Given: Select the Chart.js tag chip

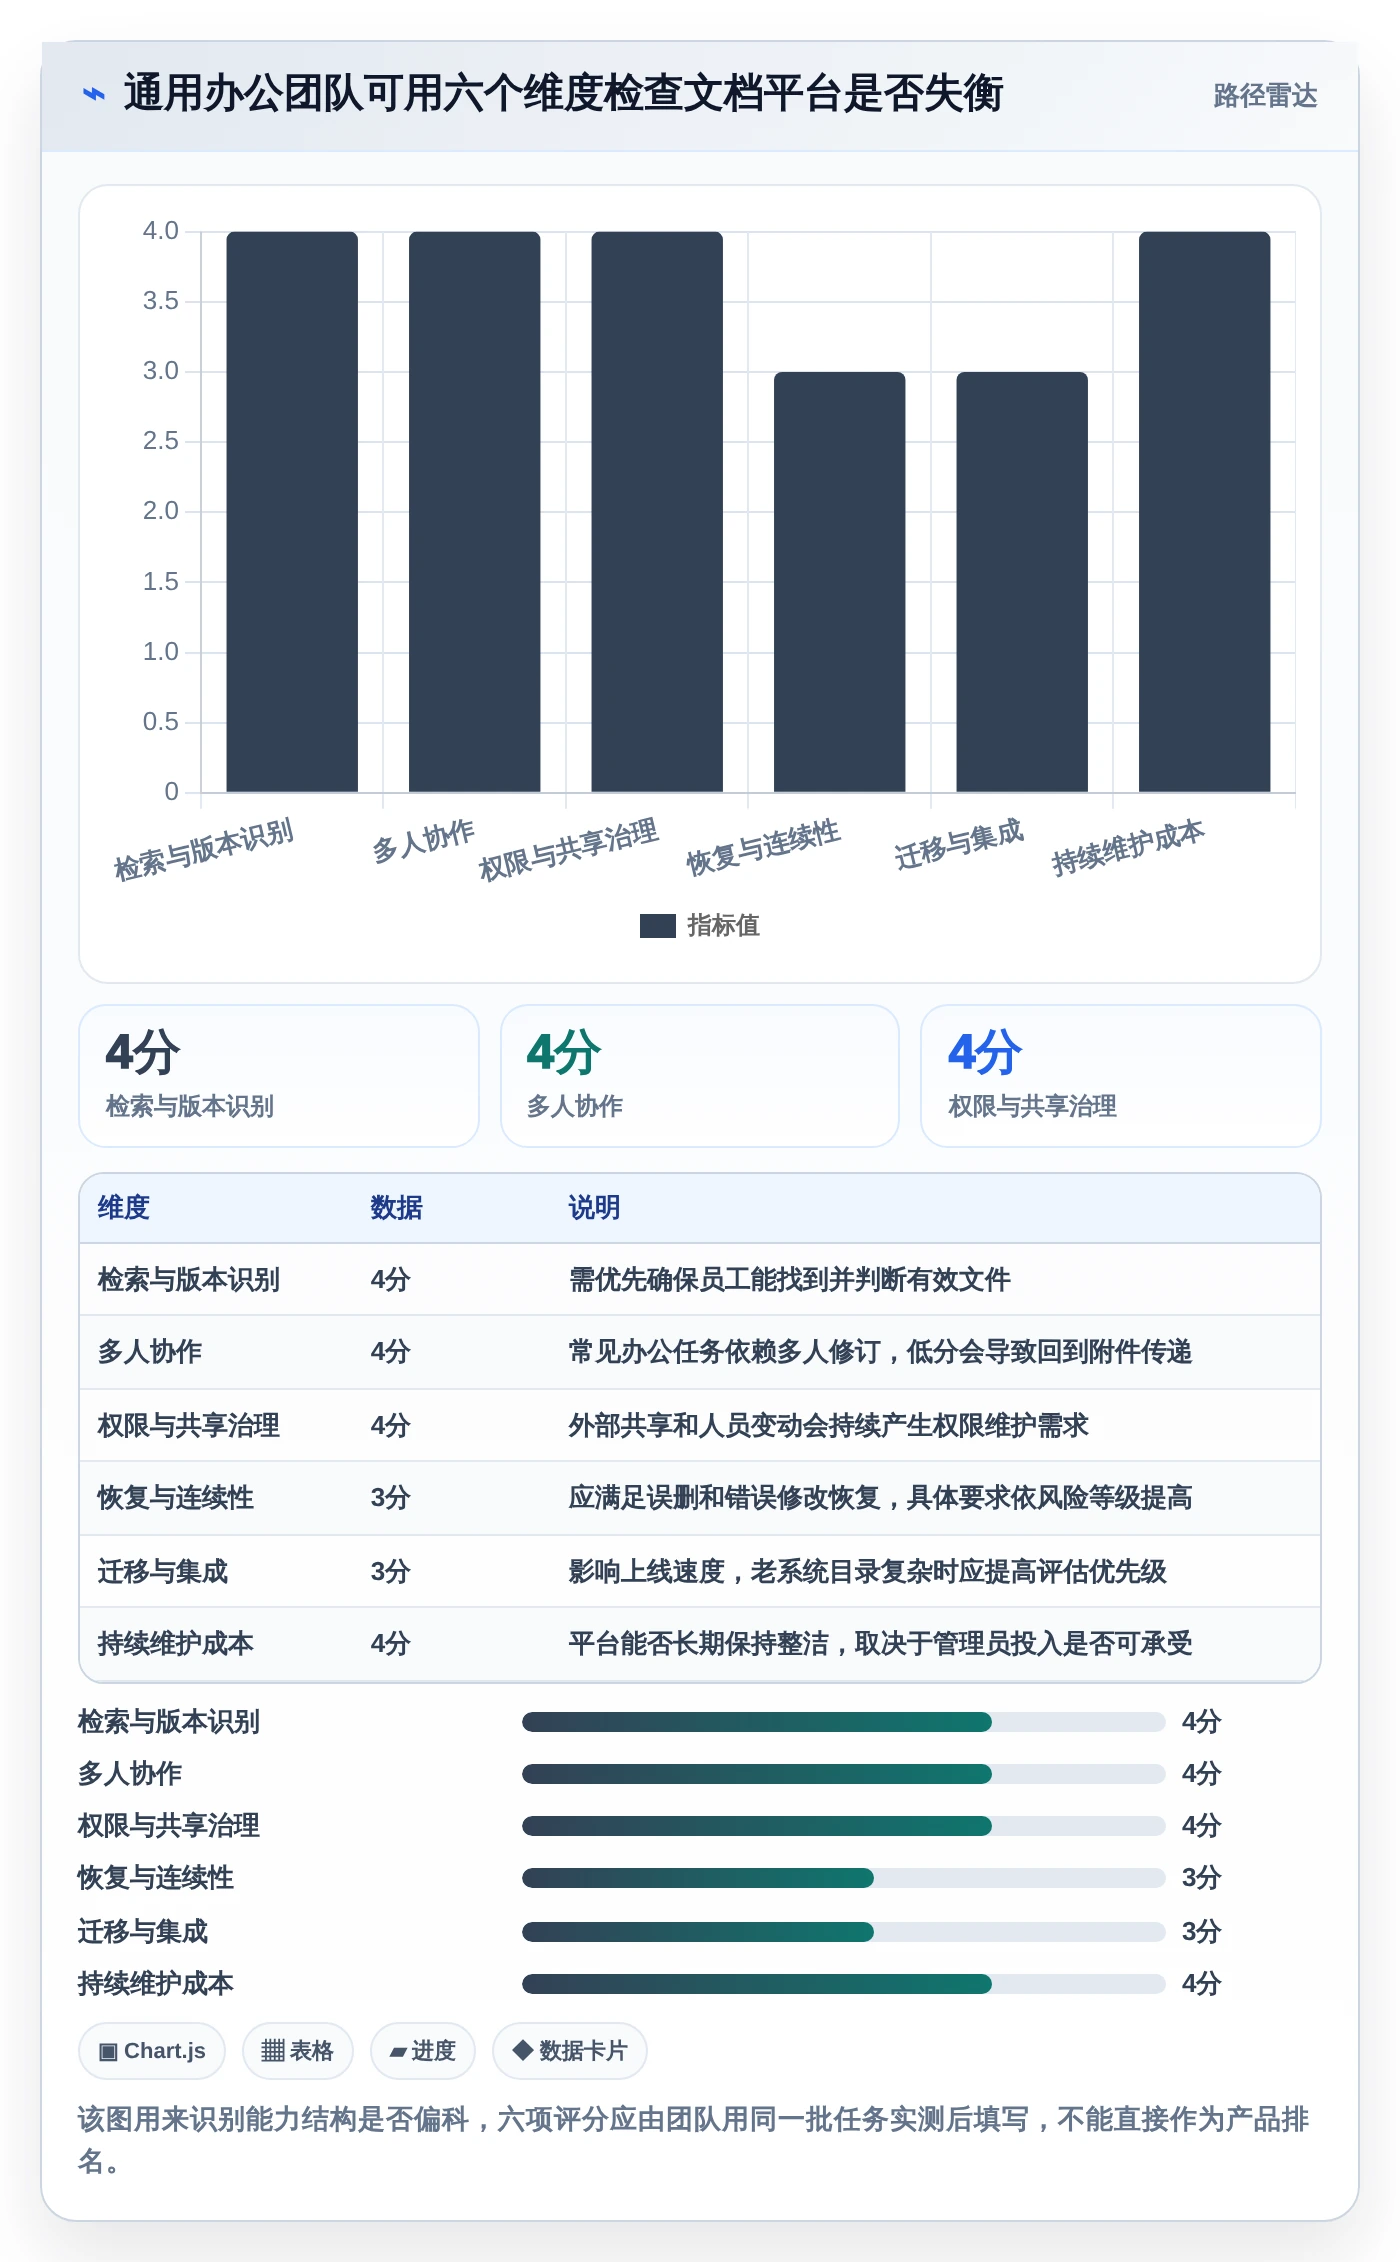Looking at the screenshot, I should pos(152,2051).
